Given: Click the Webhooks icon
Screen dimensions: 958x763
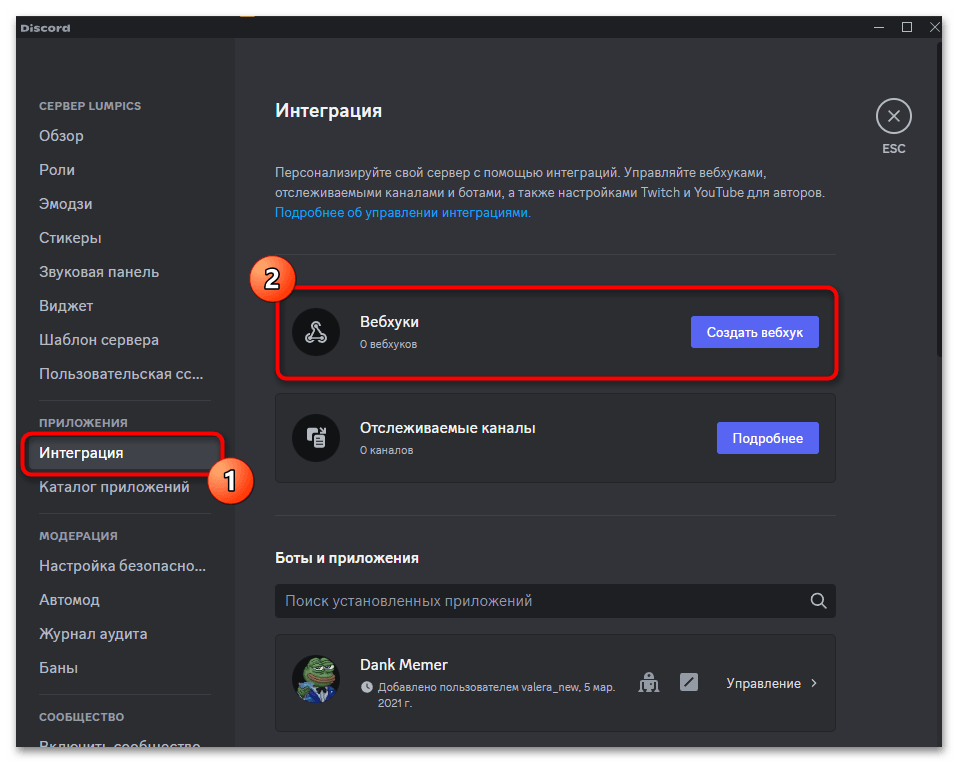Looking at the screenshot, I should (x=316, y=332).
